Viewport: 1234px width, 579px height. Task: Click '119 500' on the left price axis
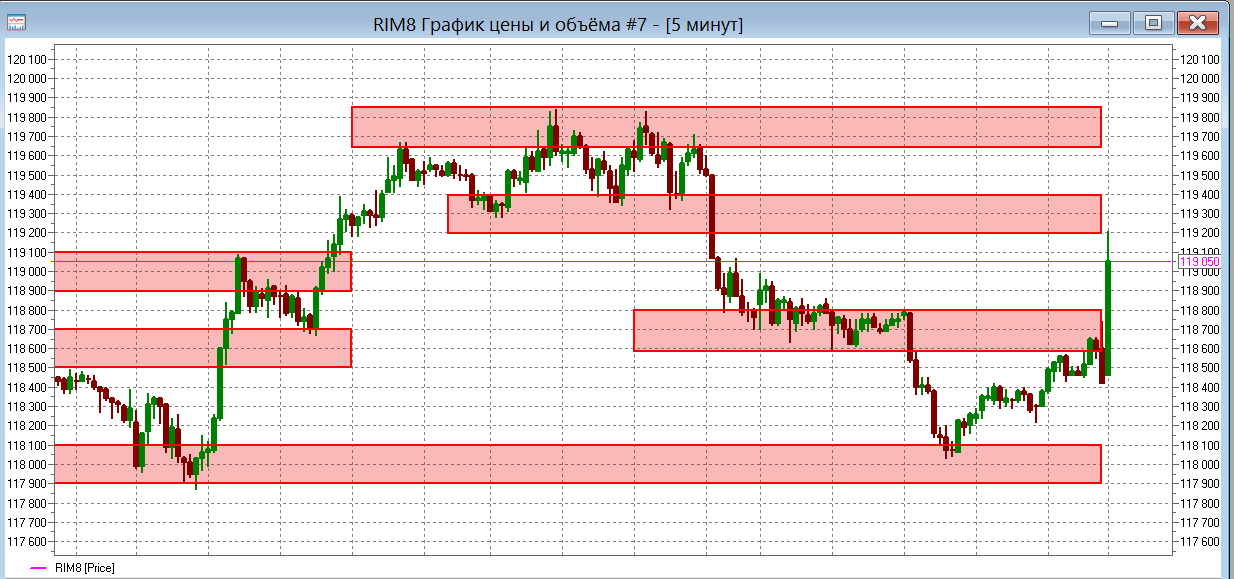pos(28,175)
